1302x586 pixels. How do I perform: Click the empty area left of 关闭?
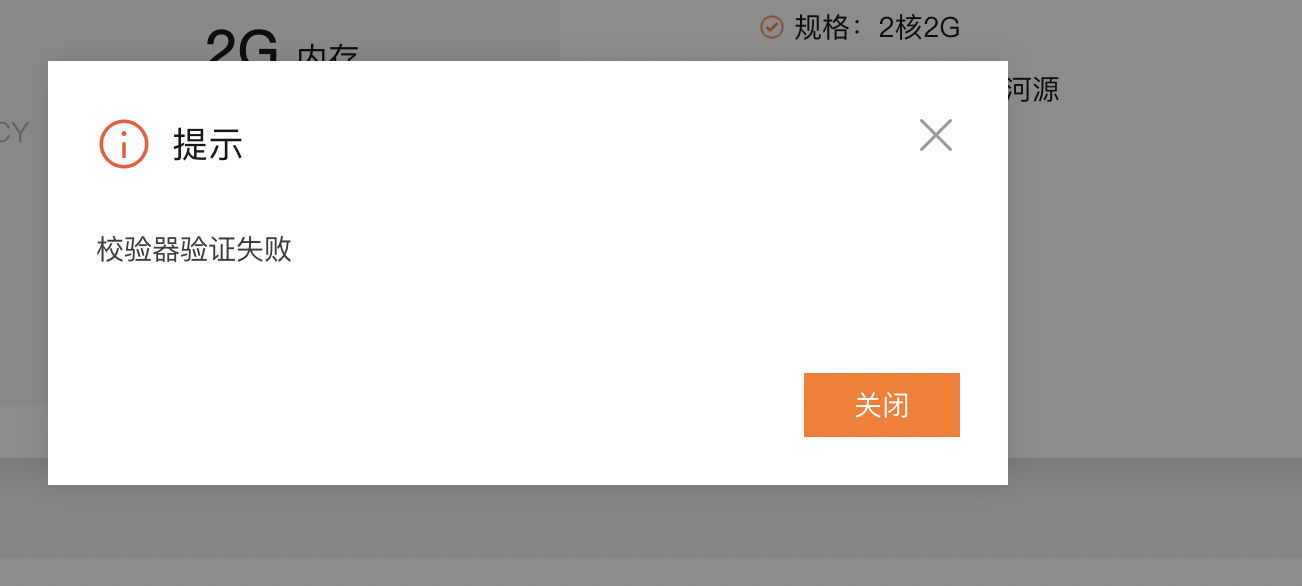tap(450, 405)
